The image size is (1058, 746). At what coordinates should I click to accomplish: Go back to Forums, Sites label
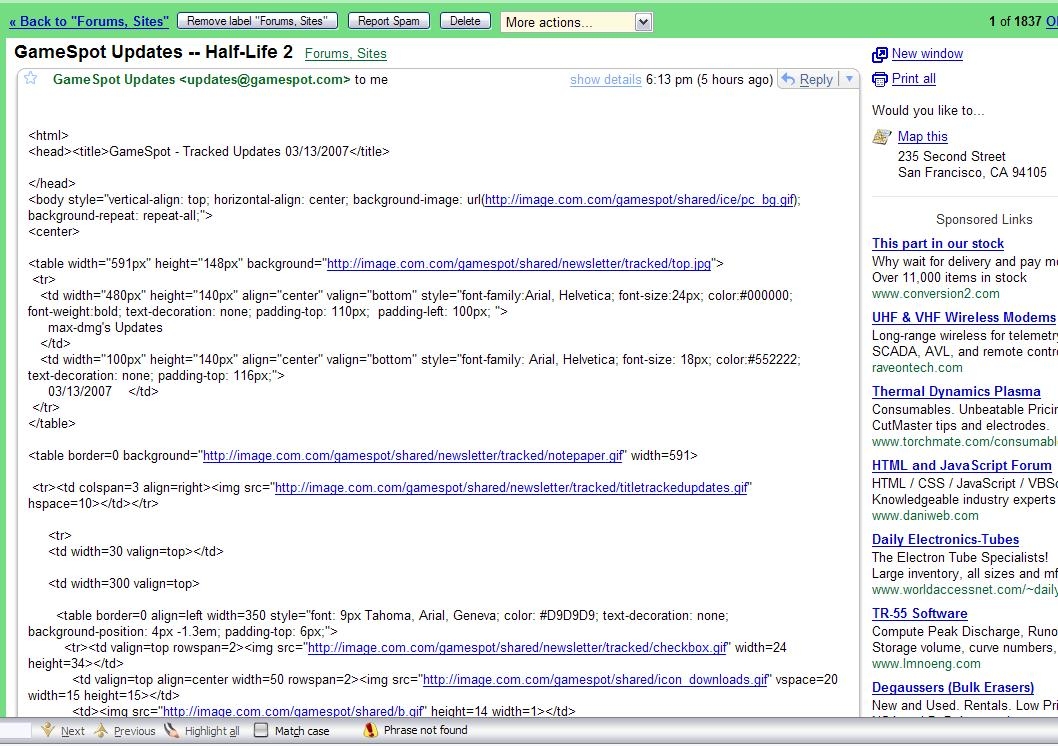[x=89, y=22]
